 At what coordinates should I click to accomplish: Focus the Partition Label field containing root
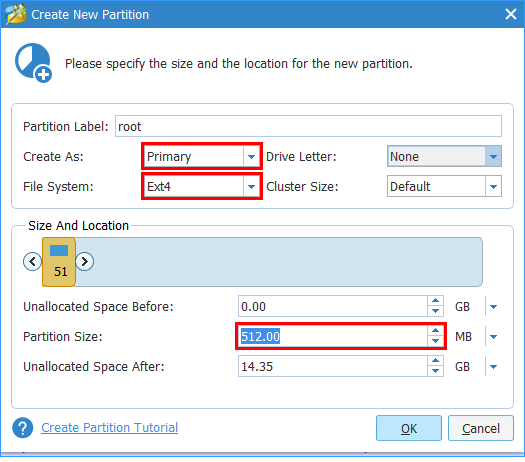(x=308, y=126)
